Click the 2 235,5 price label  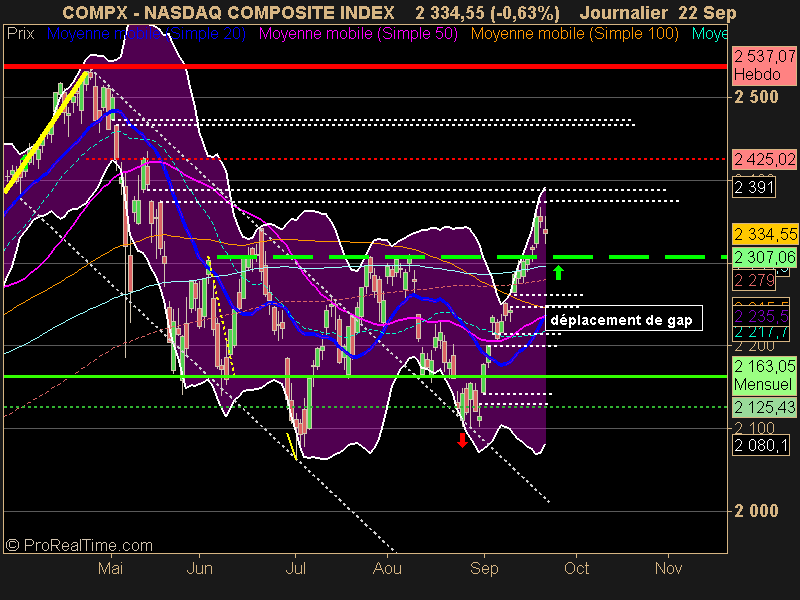761,317
